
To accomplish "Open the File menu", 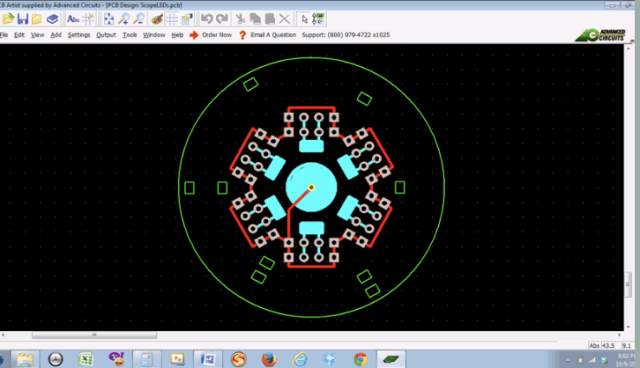I will coord(4,35).
